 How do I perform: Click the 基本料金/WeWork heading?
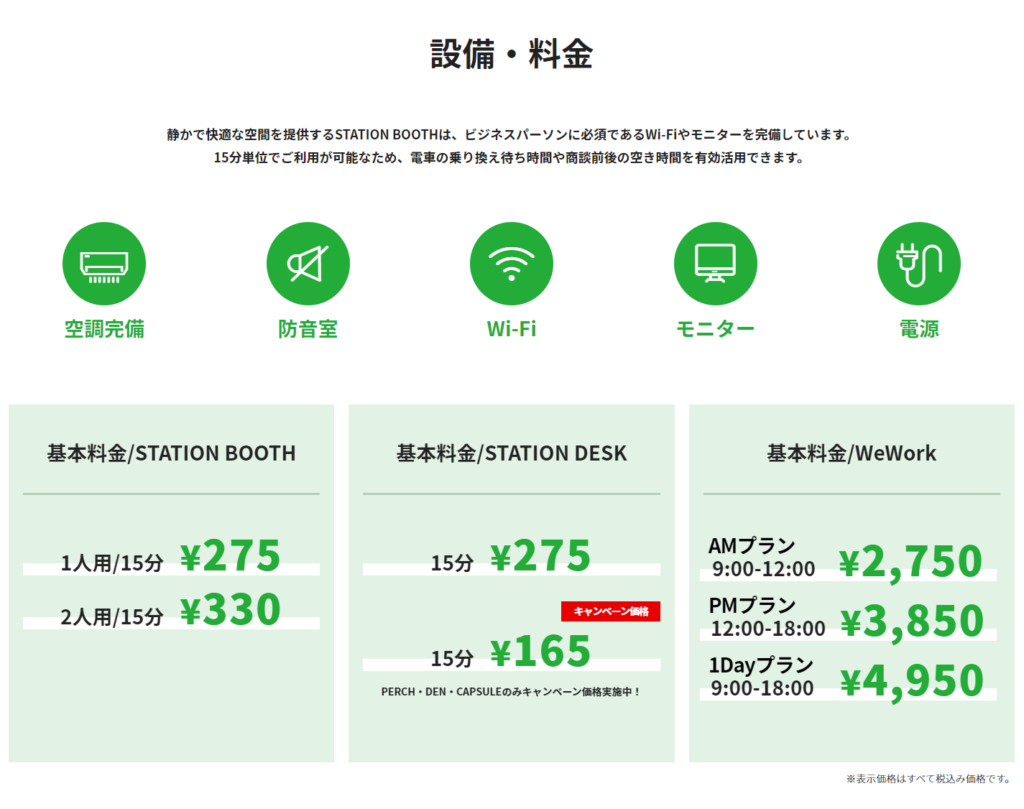point(852,453)
